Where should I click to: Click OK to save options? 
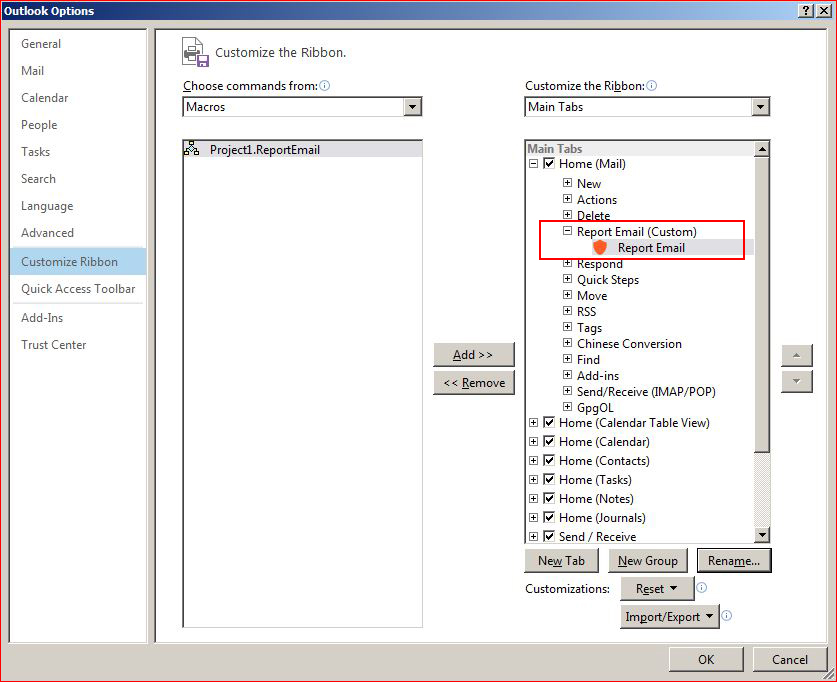coord(706,660)
